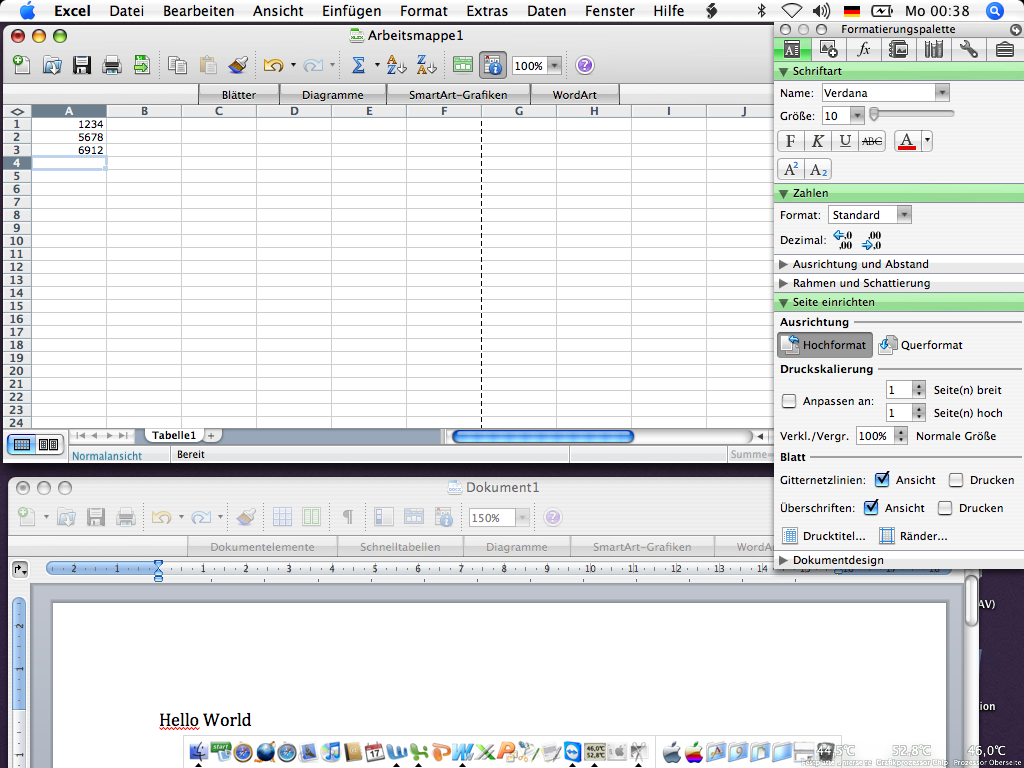The image size is (1024, 768).
Task: Open the font Name dropdown showing Verdana
Action: pyautogui.click(x=941, y=93)
